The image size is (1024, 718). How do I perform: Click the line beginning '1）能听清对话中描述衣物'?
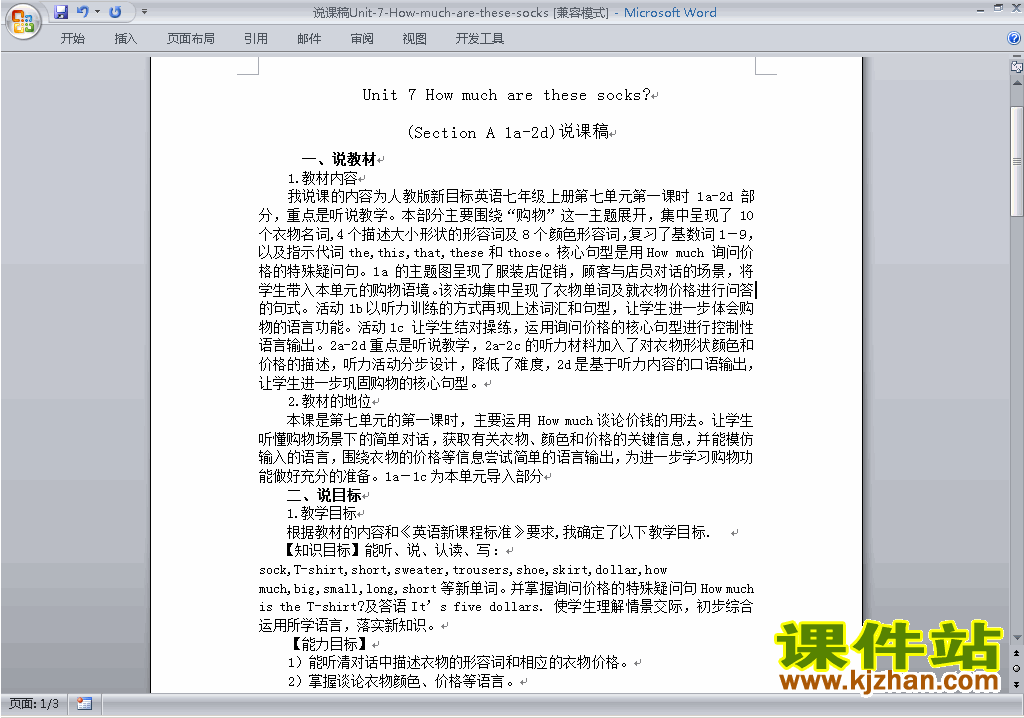coord(460,662)
